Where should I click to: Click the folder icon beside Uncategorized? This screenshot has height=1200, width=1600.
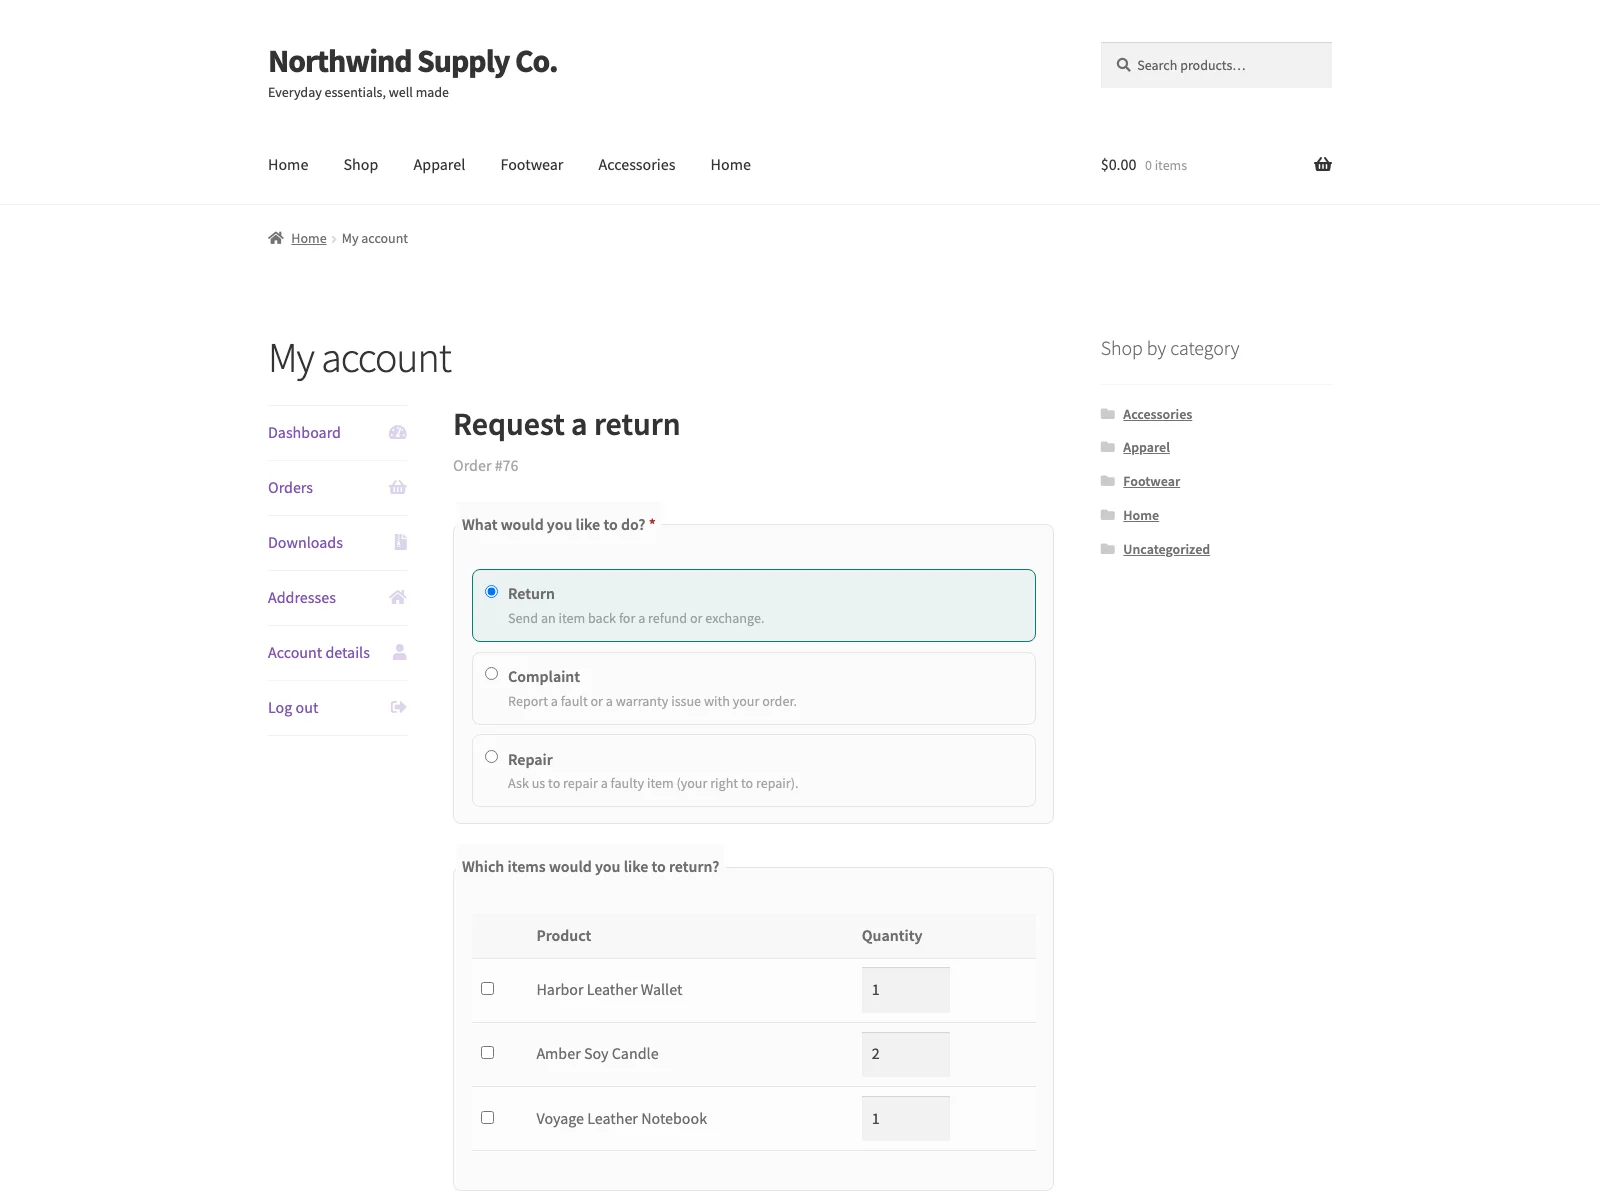click(x=1108, y=549)
